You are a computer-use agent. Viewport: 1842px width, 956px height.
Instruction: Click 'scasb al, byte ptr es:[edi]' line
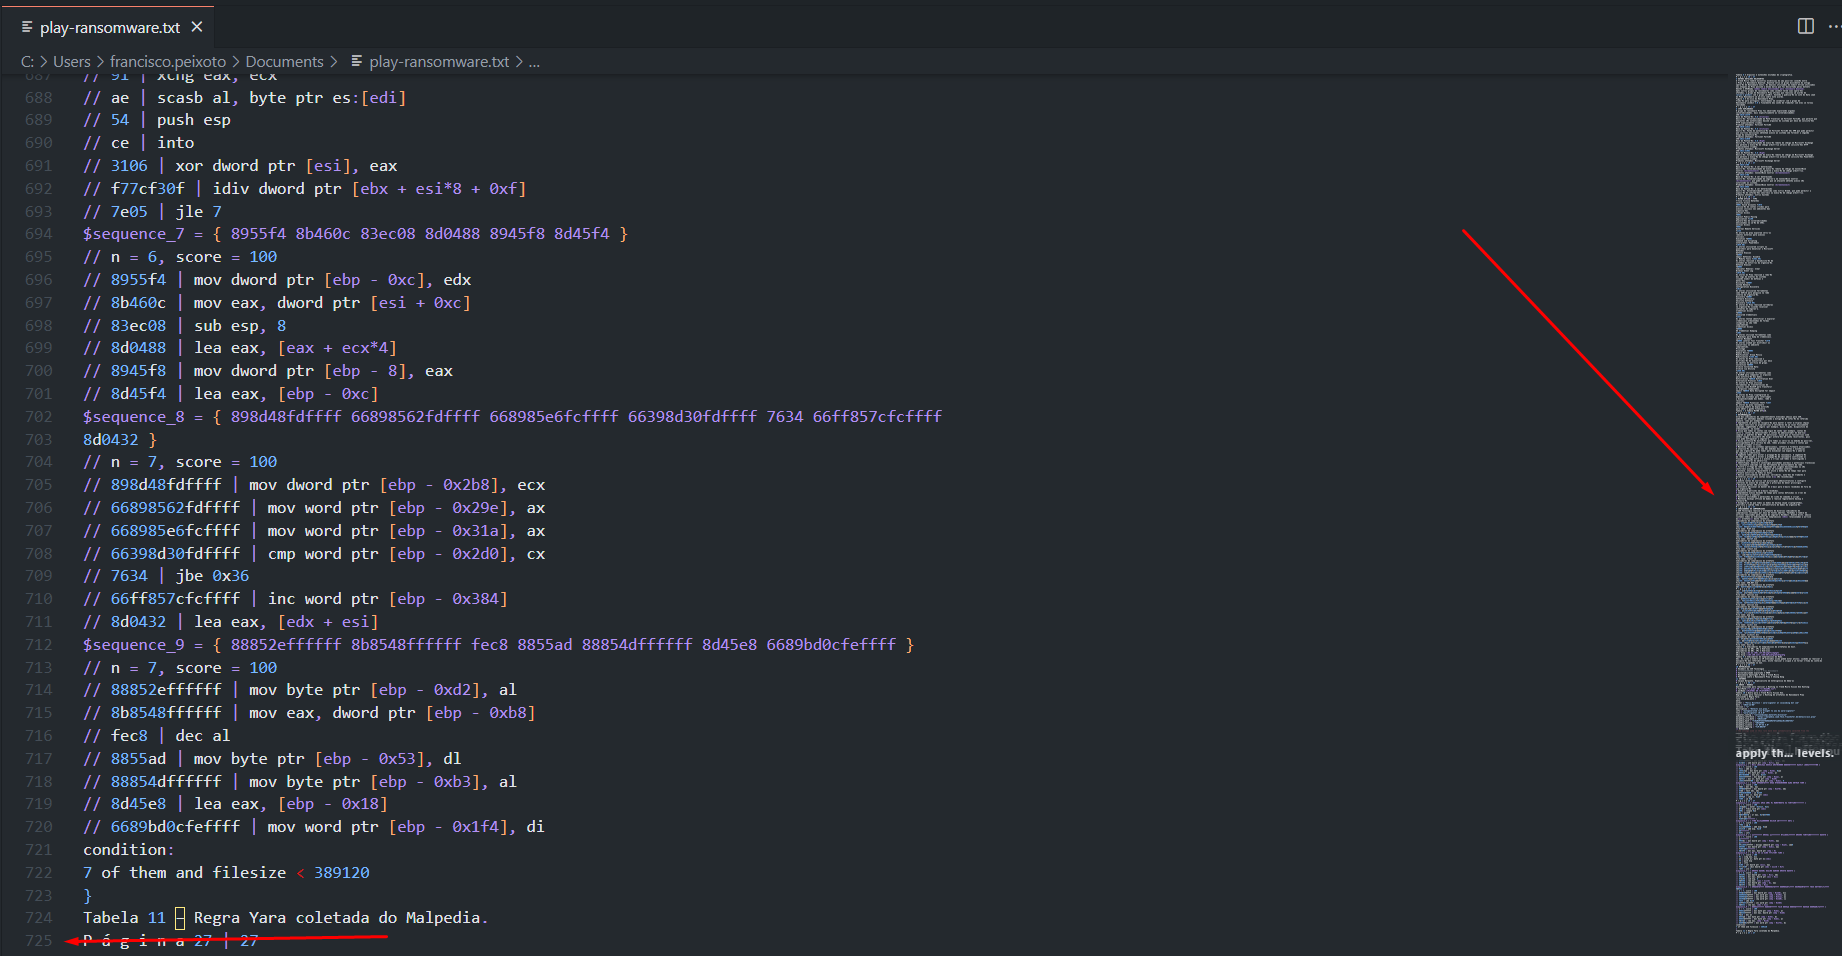point(281,97)
